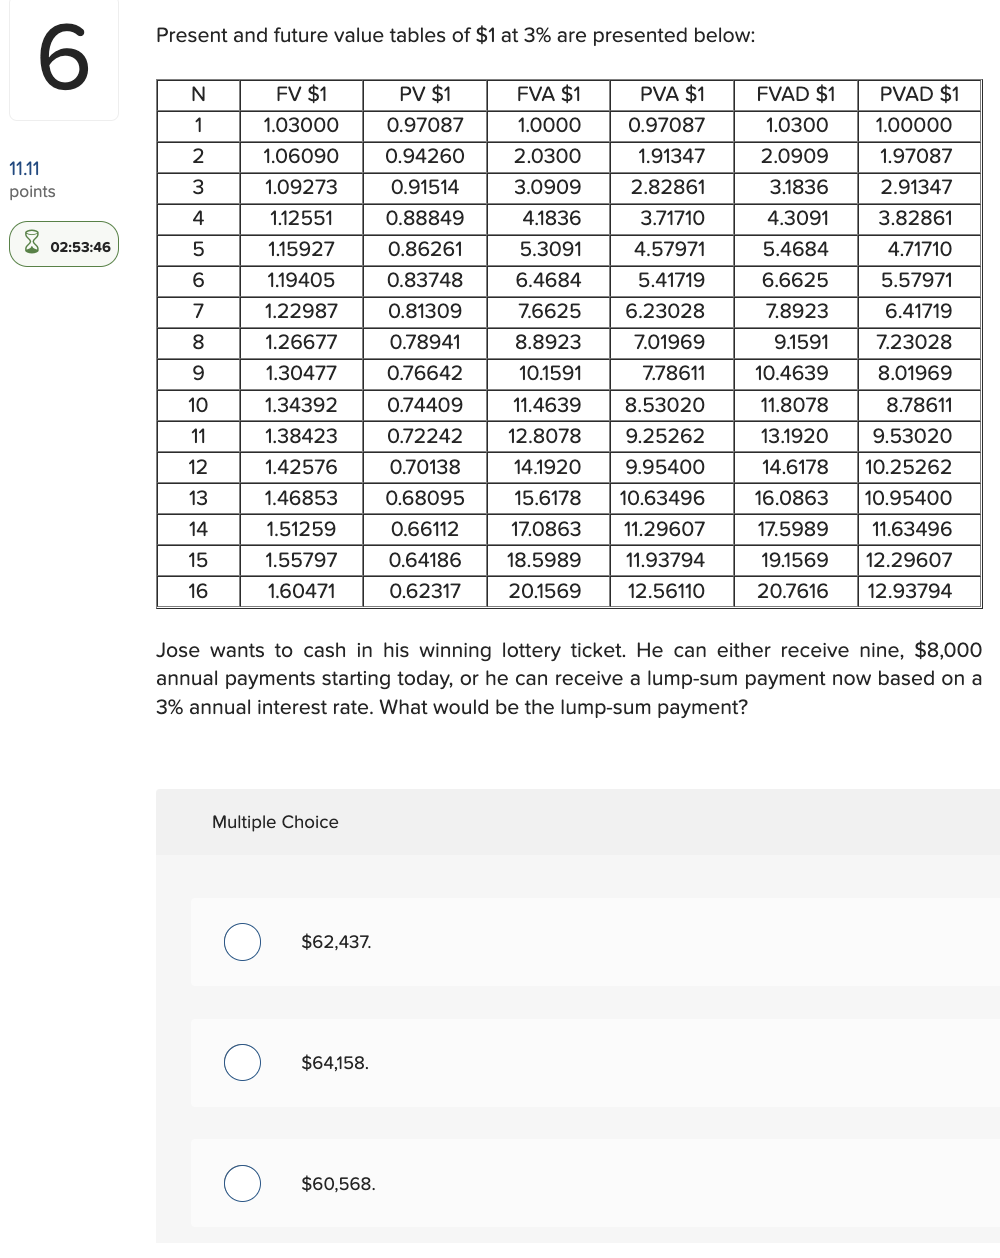Click the Multiple Choice section header
Screen dimensions: 1000x1258
[x=275, y=822]
